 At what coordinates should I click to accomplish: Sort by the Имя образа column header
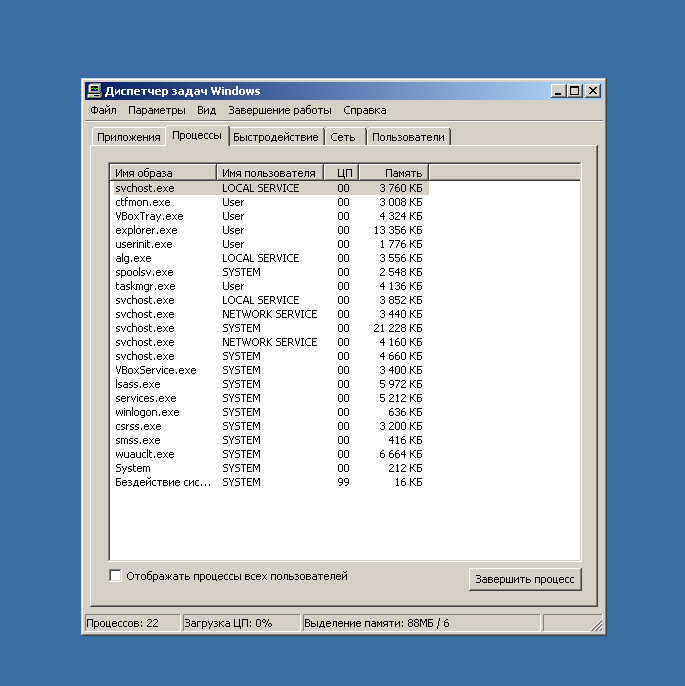[x=163, y=173]
